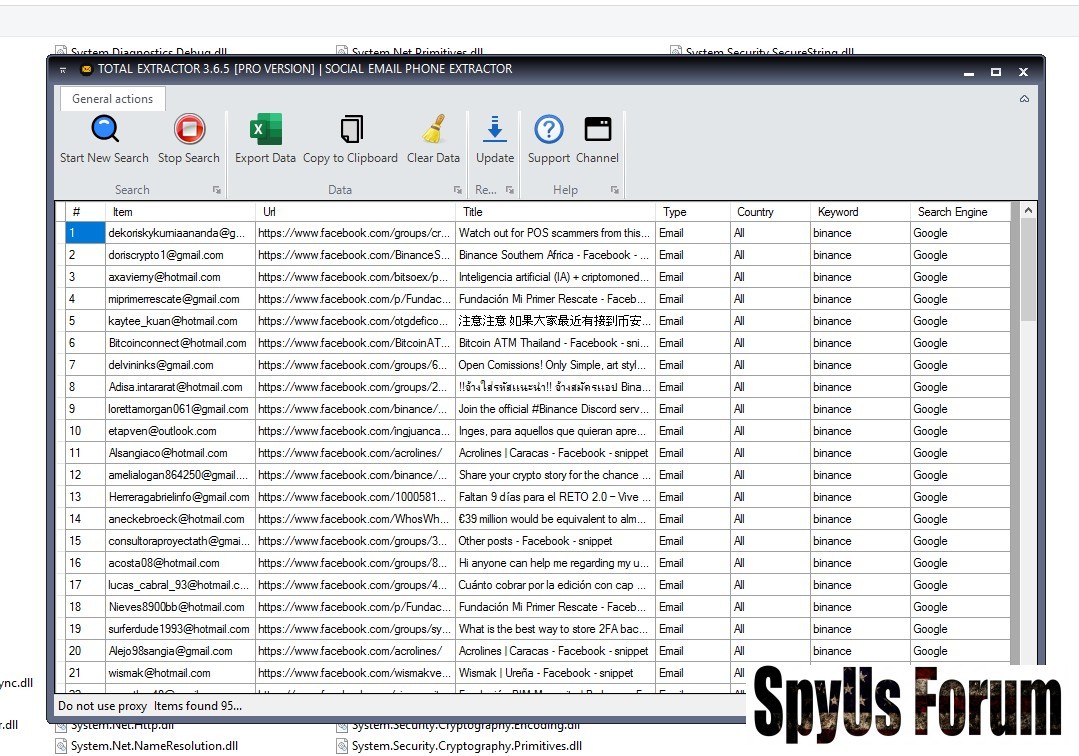The image size is (1079, 756).
Task: Expand the Help group dialog launcher
Action: (x=615, y=190)
